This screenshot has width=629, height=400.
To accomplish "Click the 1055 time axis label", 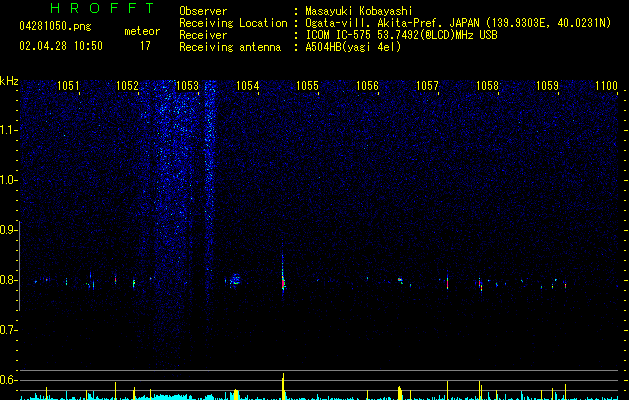I will pyautogui.click(x=307, y=86).
